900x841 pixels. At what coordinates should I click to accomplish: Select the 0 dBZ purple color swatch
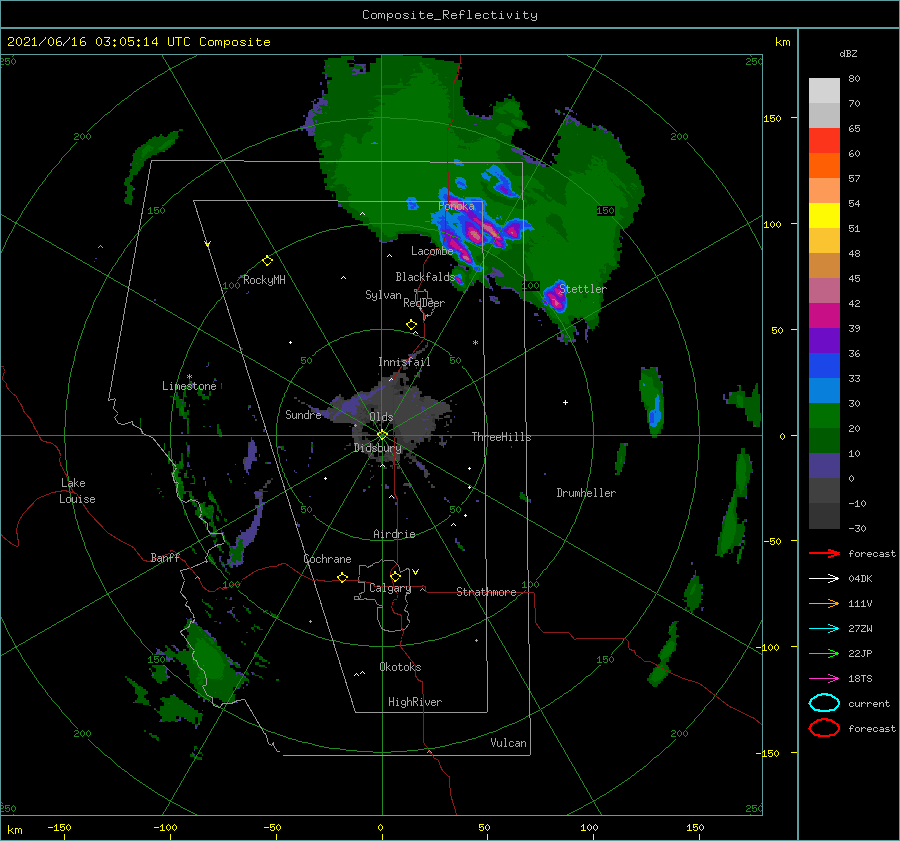click(x=824, y=465)
